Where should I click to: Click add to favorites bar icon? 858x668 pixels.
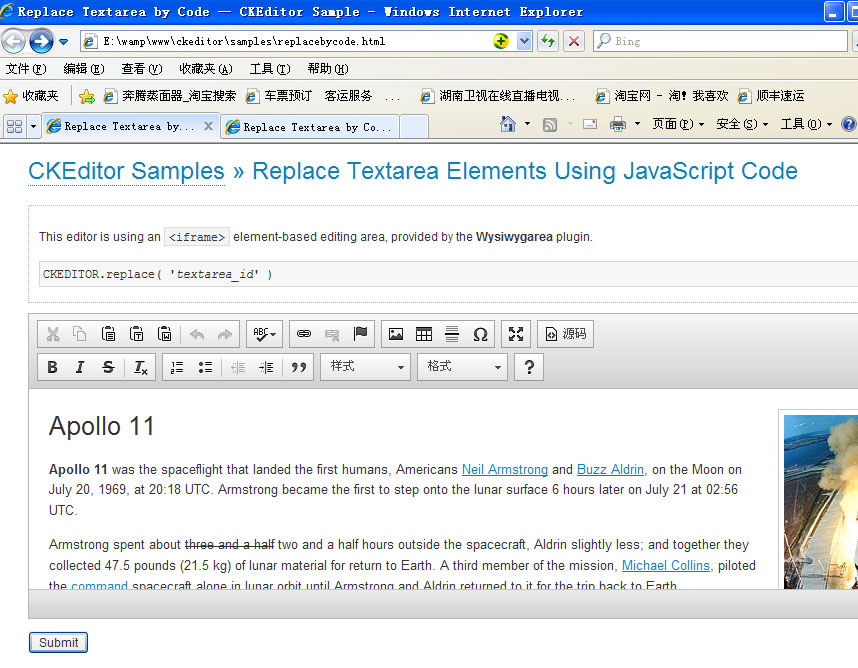[x=86, y=97]
